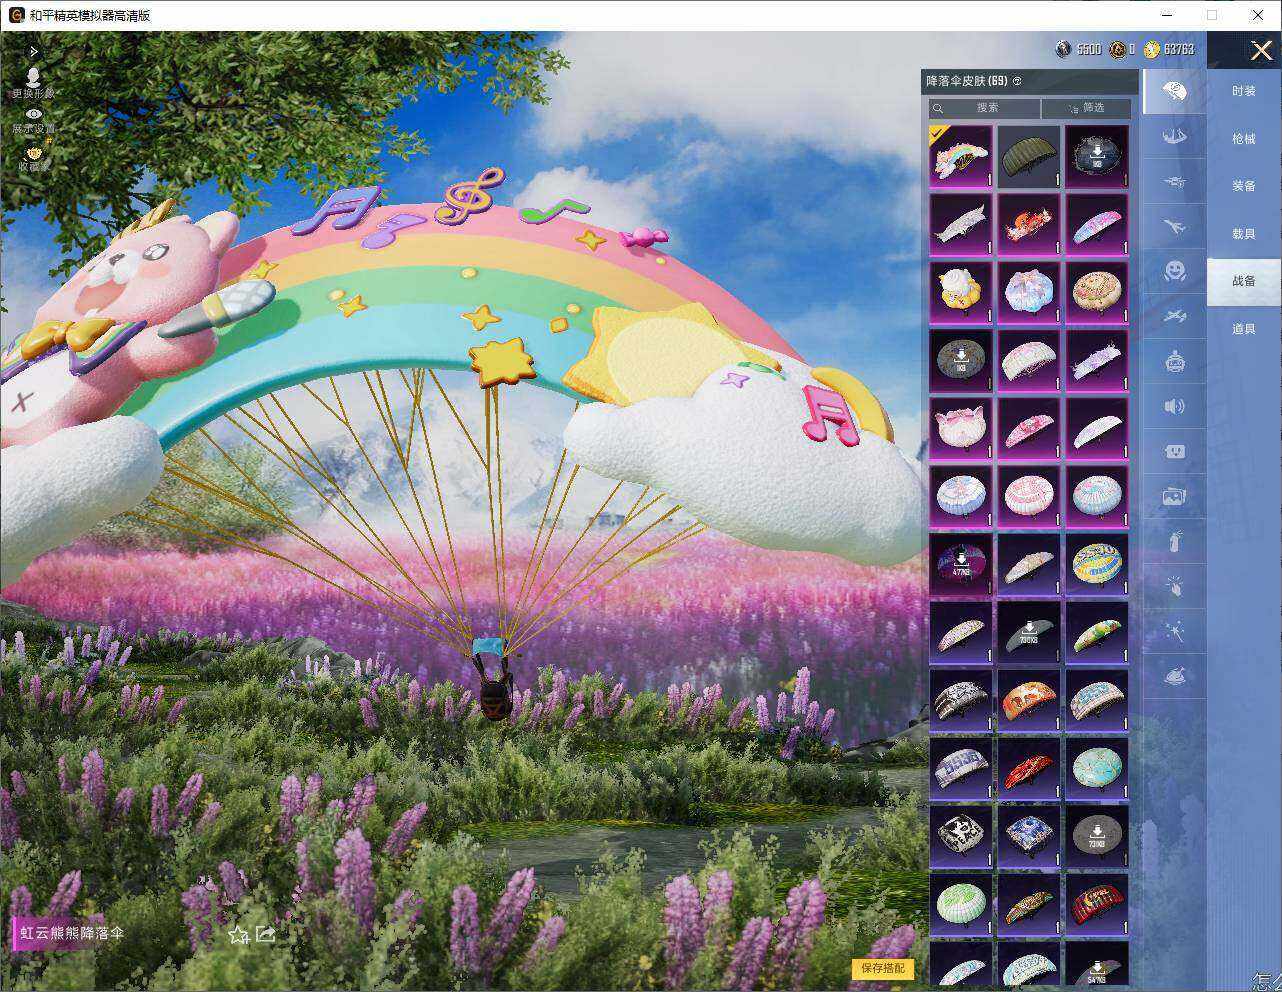
Task: Select the airplane skin subcategory icon
Action: (1175, 228)
